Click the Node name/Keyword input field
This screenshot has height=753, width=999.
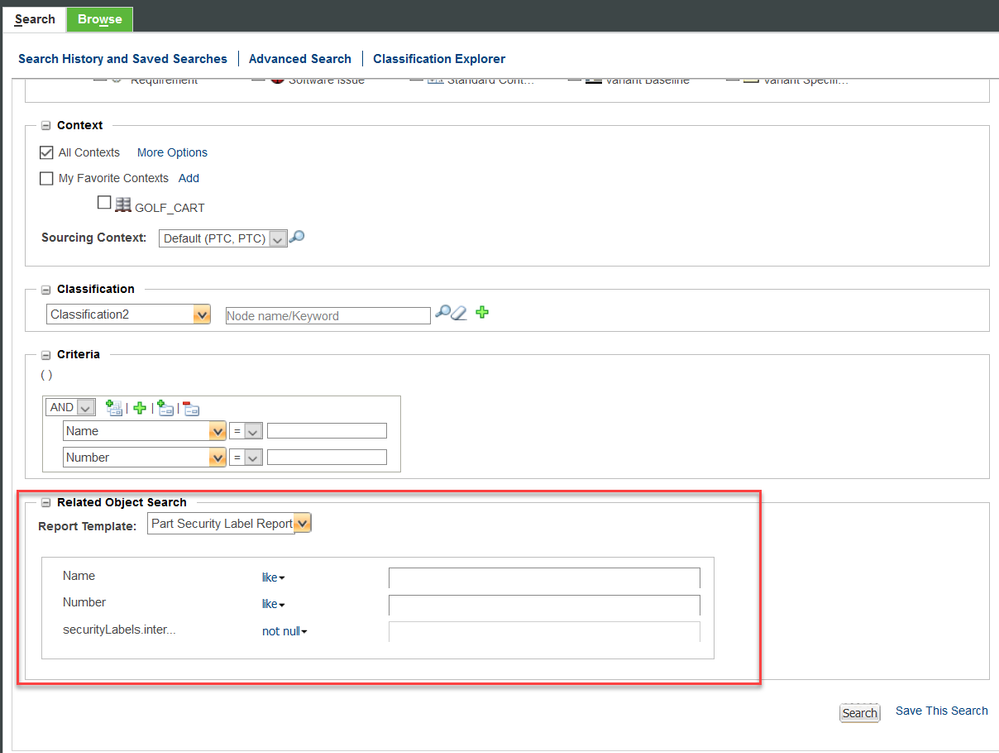point(328,316)
